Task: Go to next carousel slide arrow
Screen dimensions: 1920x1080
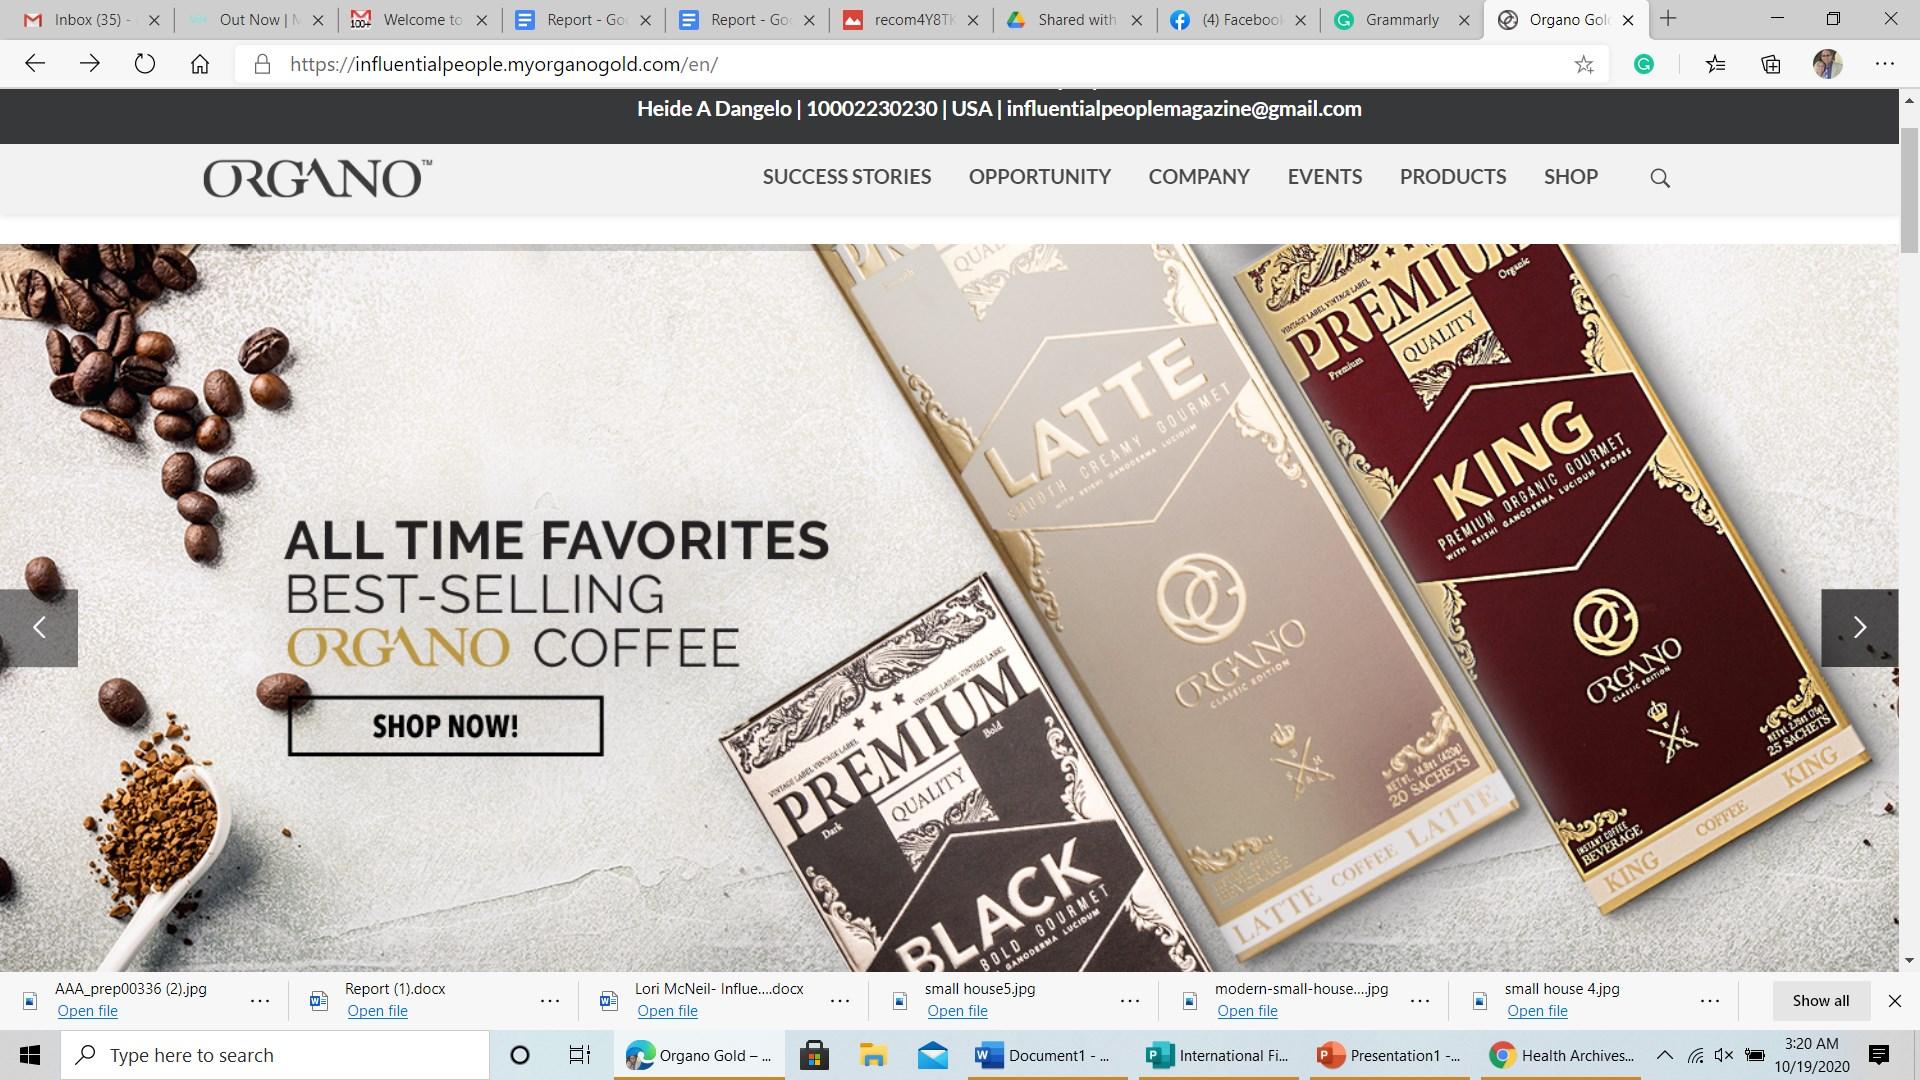Action: click(1859, 627)
